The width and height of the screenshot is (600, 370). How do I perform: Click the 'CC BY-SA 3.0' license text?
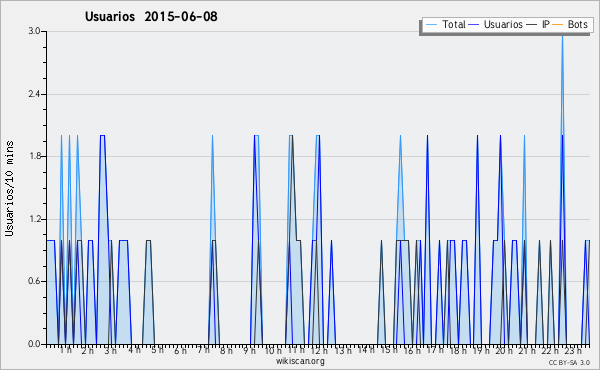tap(569, 362)
